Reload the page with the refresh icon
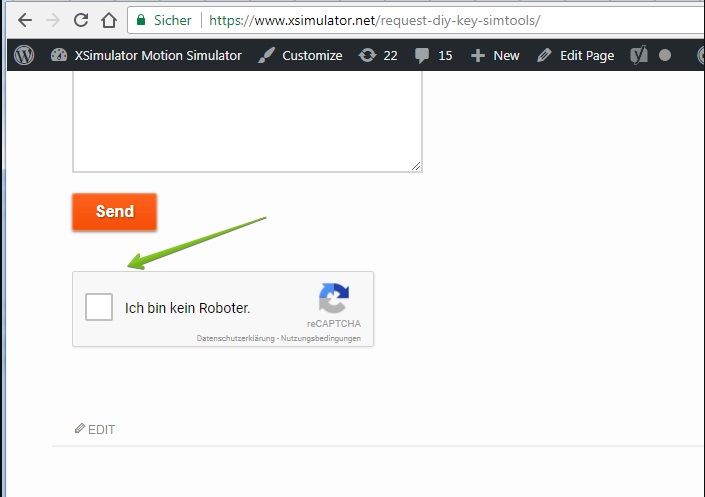The height and width of the screenshot is (497, 705). pyautogui.click(x=81, y=20)
